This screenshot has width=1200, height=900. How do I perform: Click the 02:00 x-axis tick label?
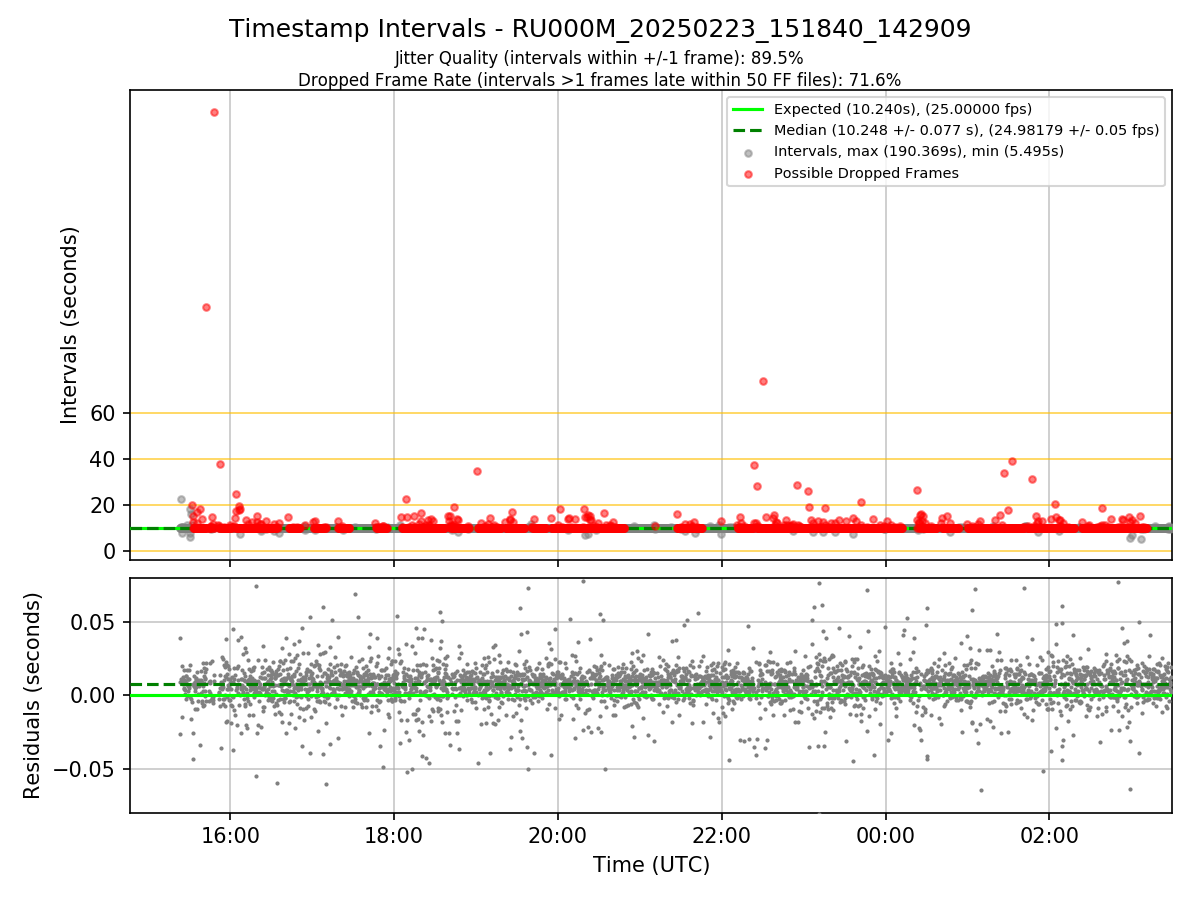coord(1049,834)
